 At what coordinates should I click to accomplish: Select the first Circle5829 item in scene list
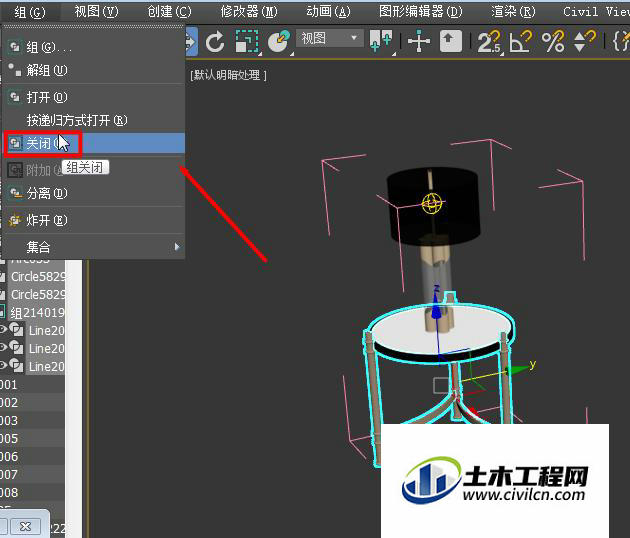click(38, 277)
